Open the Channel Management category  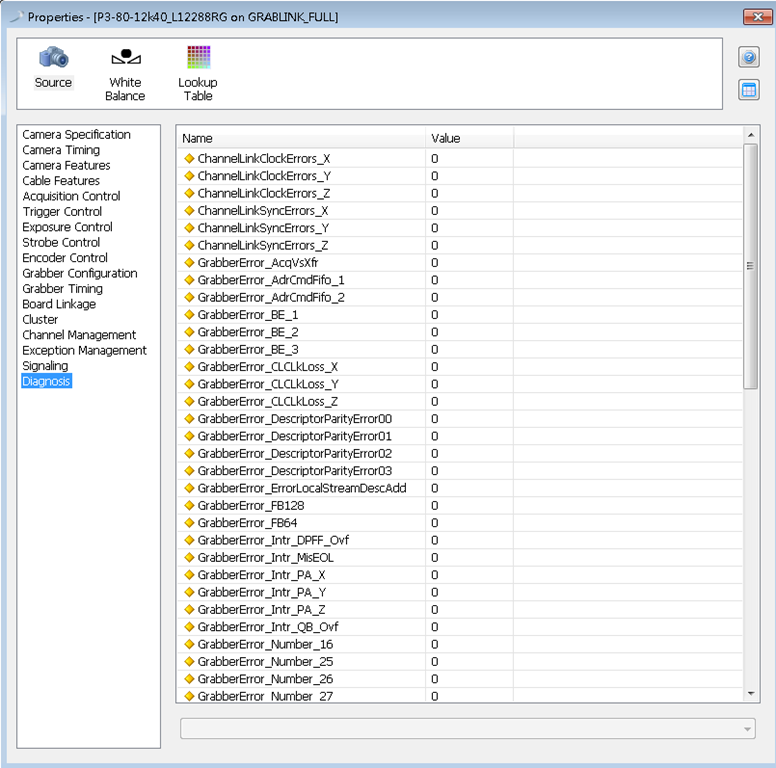tap(79, 335)
